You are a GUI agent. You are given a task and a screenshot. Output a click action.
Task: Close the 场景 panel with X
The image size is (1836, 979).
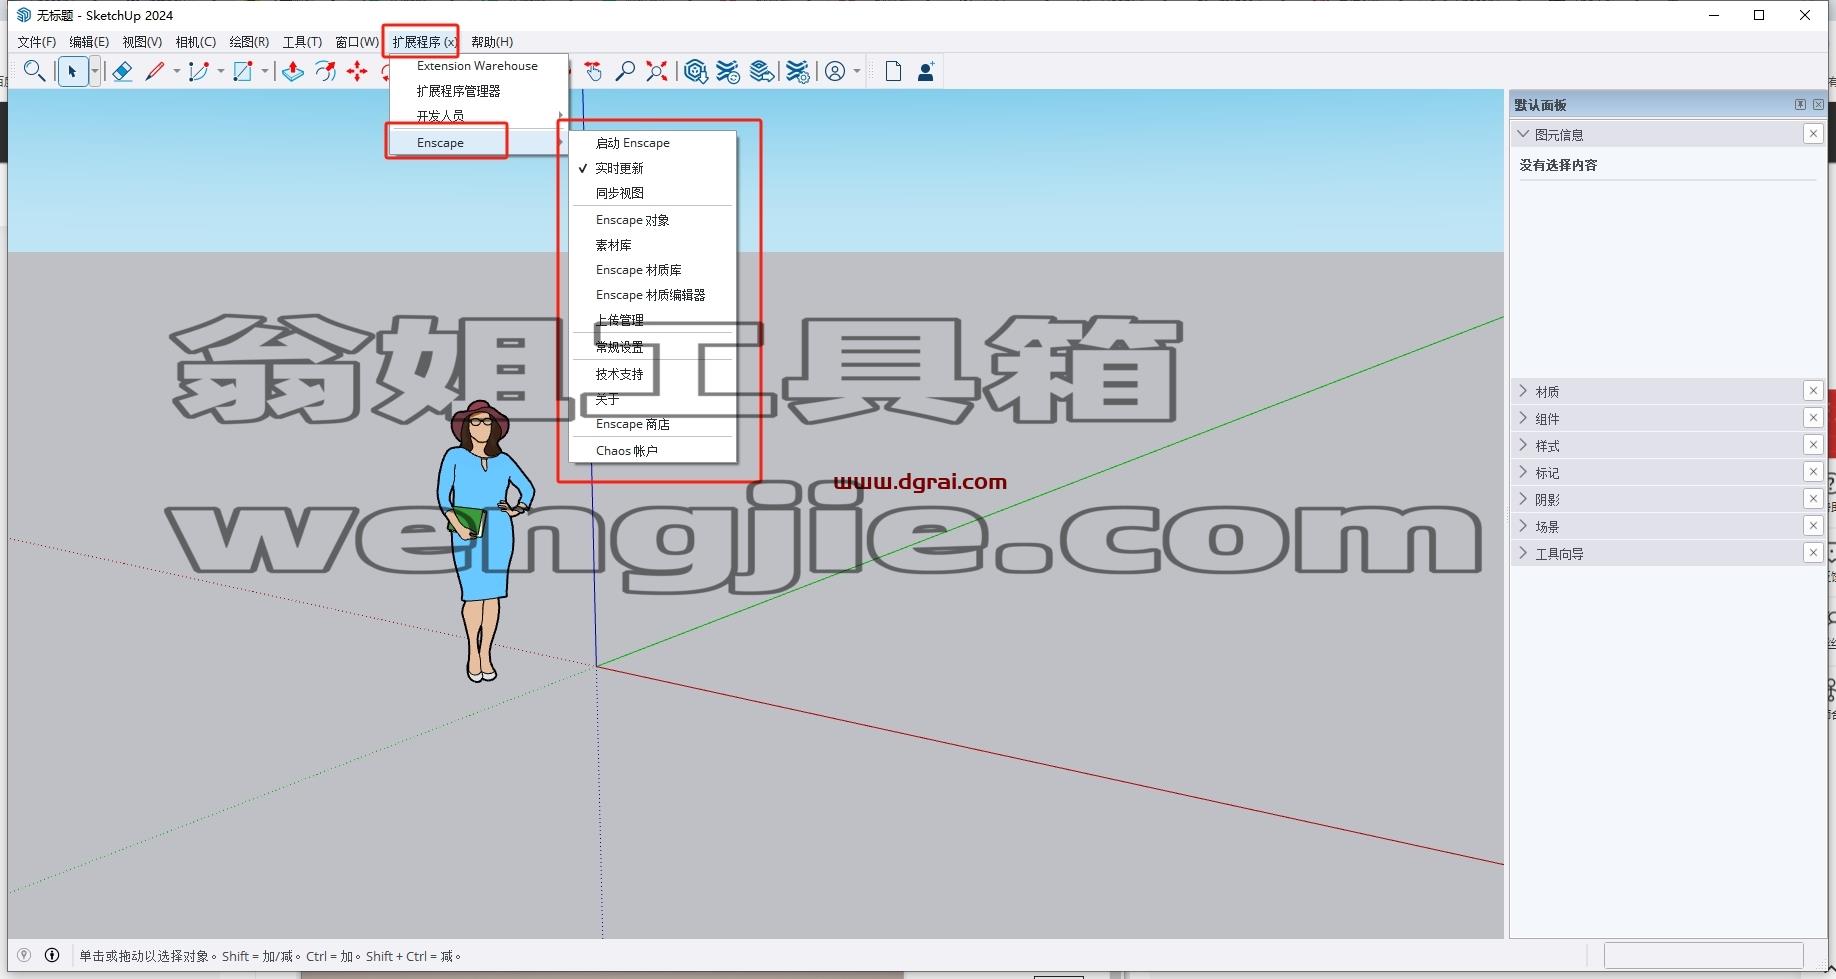pyautogui.click(x=1813, y=526)
